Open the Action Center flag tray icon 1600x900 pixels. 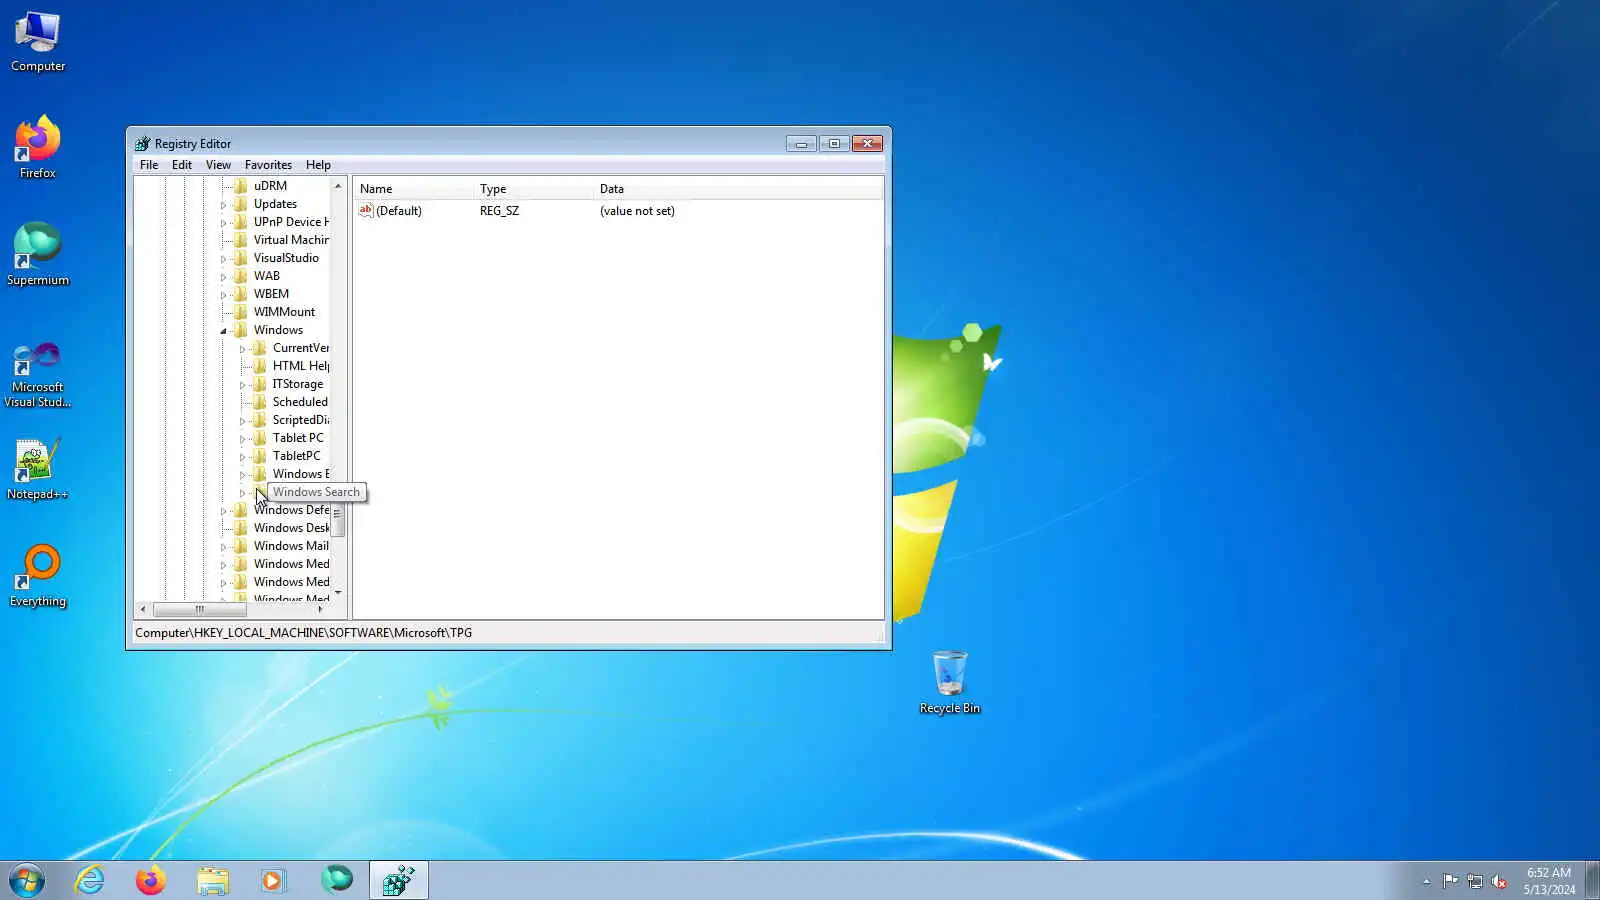[1450, 881]
